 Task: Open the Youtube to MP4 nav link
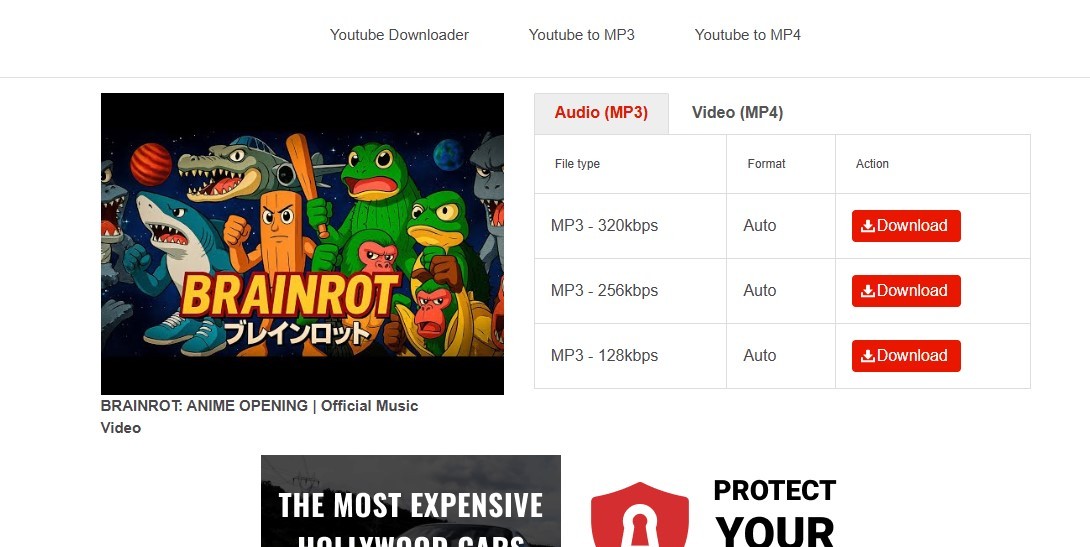pyautogui.click(x=747, y=35)
